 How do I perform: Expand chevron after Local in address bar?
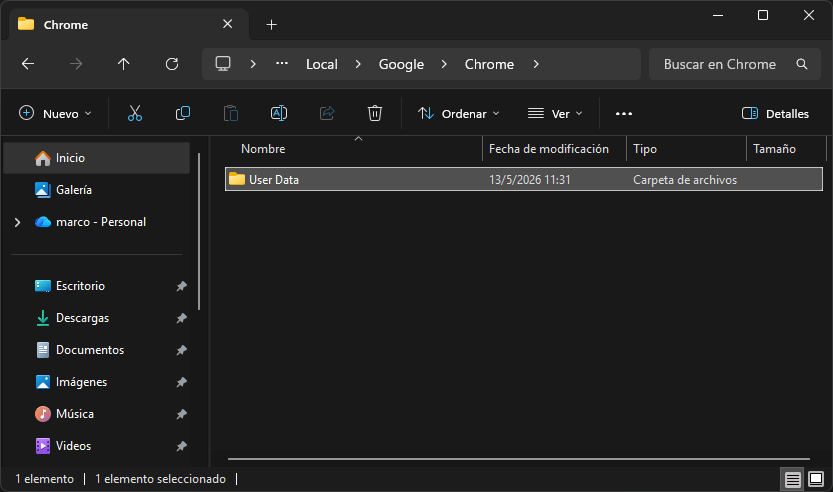[x=358, y=64]
